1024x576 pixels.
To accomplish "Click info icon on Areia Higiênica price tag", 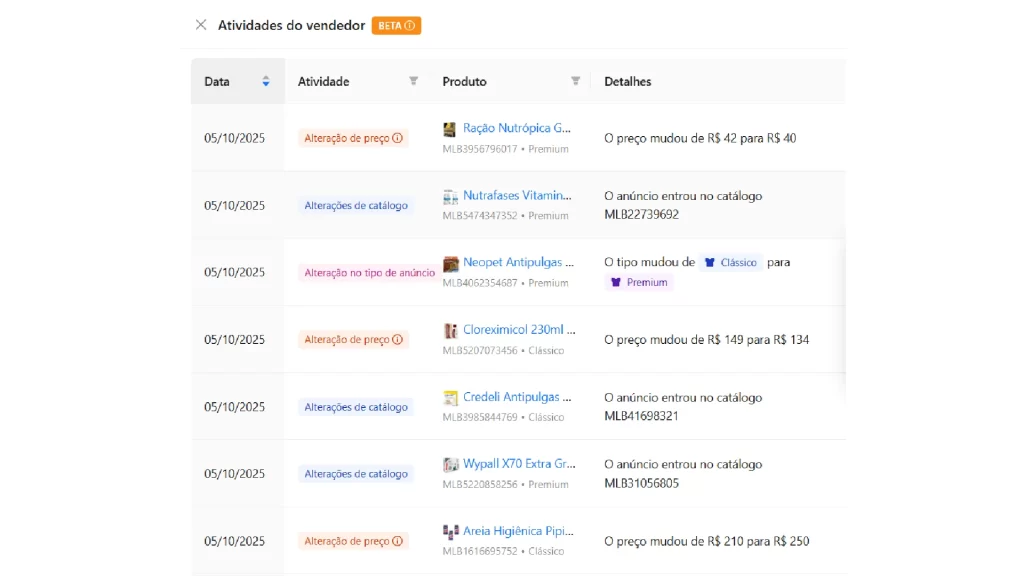I will 399,540.
